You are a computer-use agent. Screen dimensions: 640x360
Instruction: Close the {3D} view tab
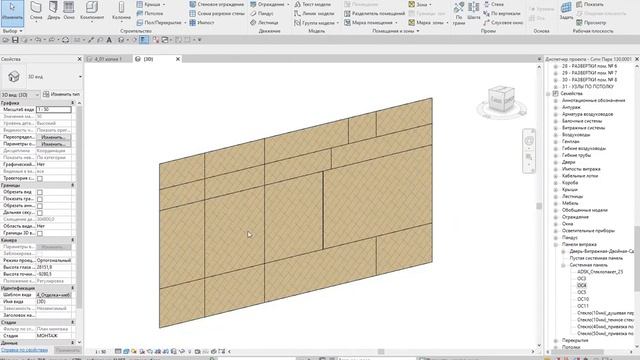point(178,59)
